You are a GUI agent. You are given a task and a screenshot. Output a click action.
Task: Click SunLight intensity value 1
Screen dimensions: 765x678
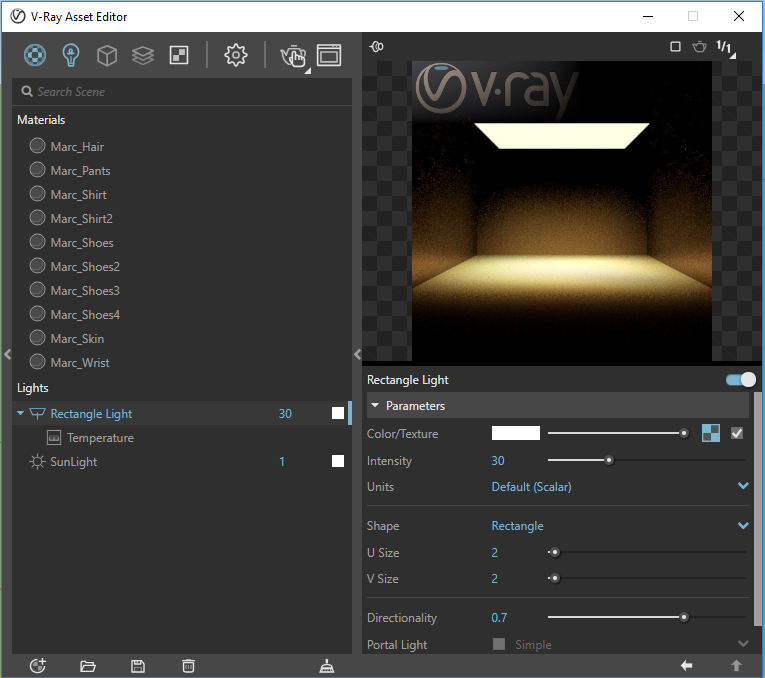point(282,461)
